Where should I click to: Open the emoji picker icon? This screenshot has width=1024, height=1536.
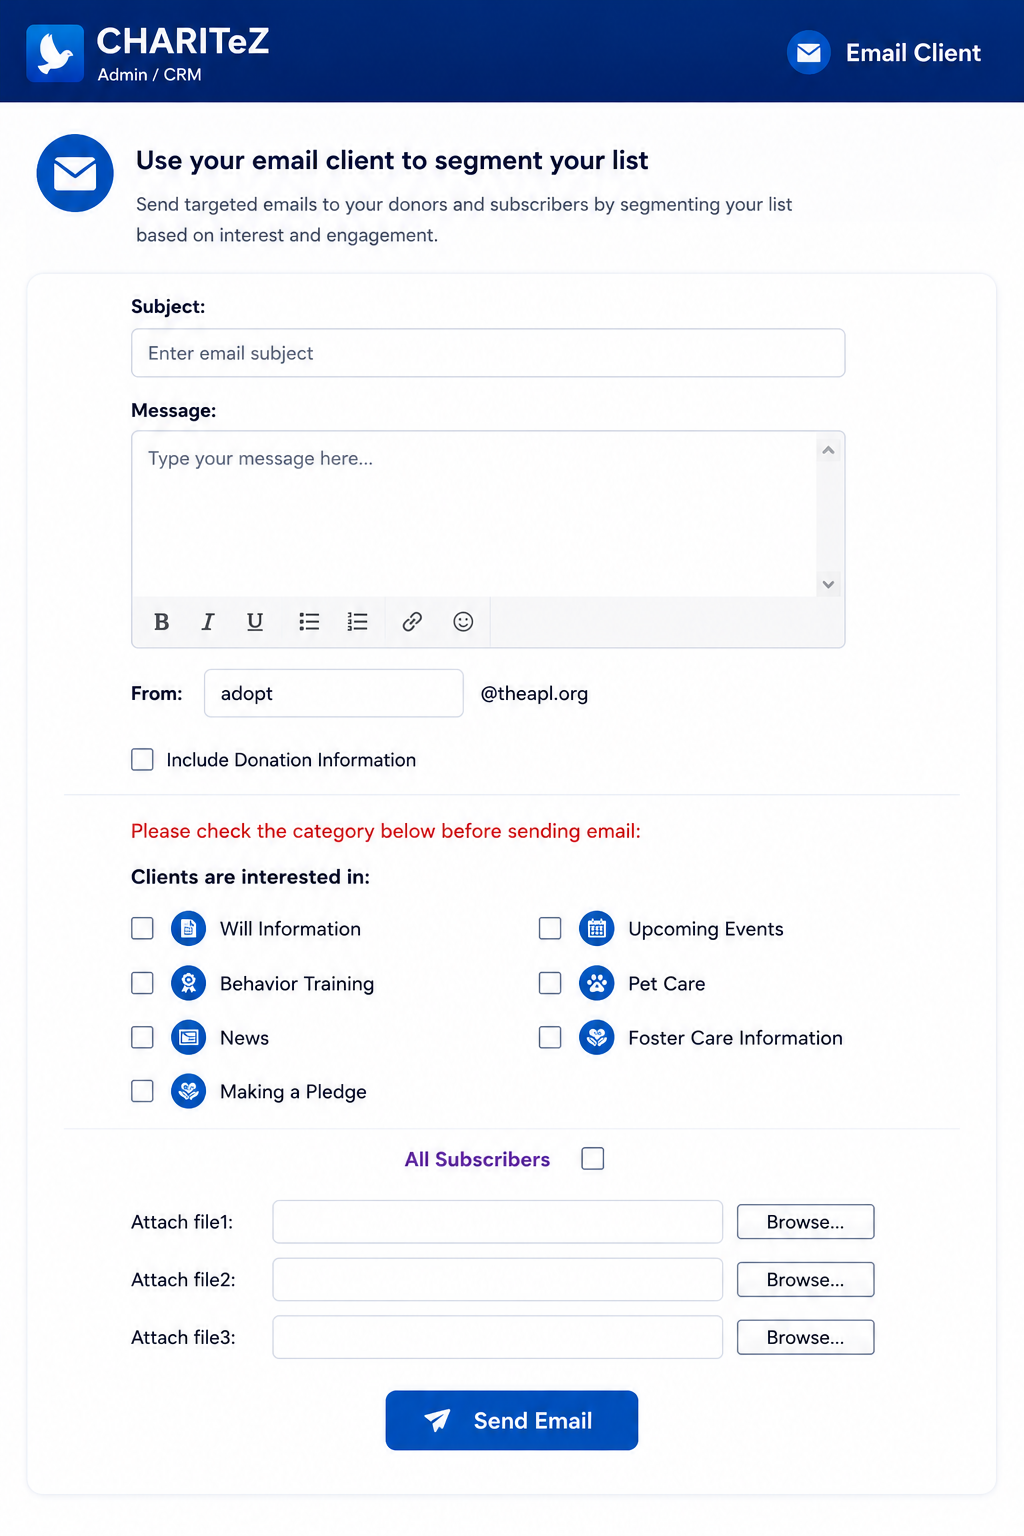(x=463, y=622)
